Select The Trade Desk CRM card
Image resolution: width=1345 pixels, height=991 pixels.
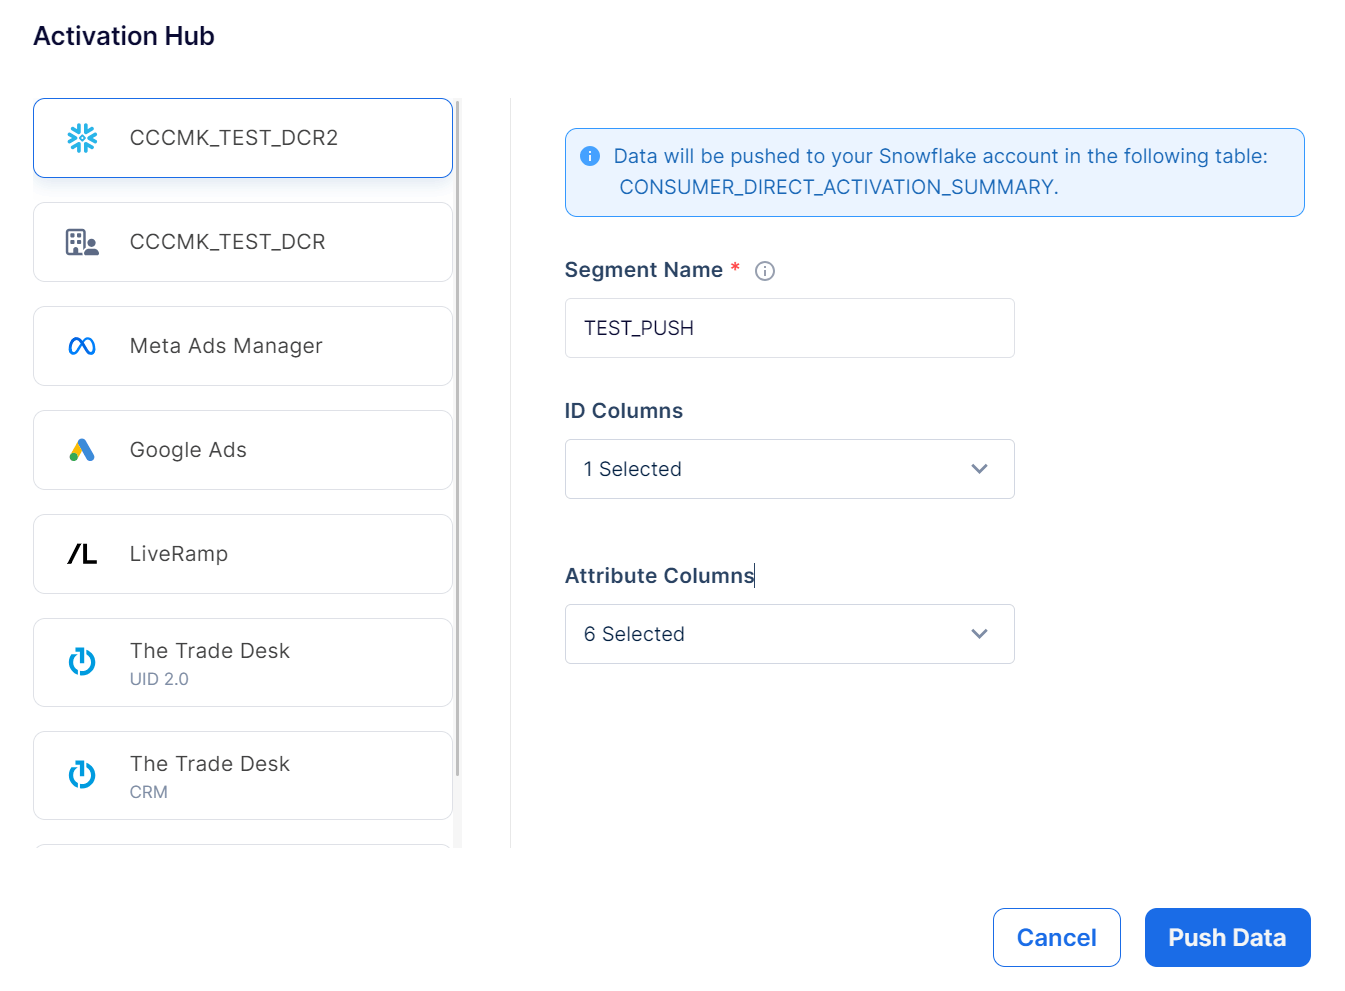pos(243,775)
